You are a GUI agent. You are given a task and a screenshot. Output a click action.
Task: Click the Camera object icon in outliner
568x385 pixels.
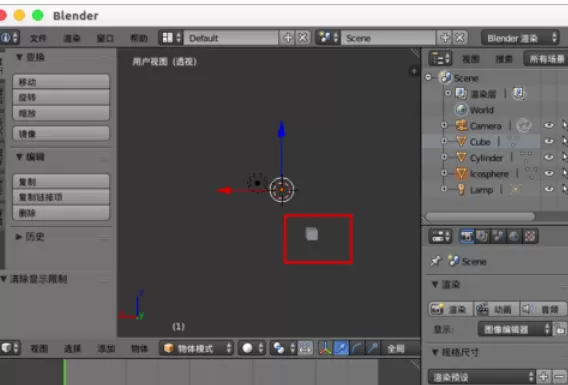pos(461,125)
